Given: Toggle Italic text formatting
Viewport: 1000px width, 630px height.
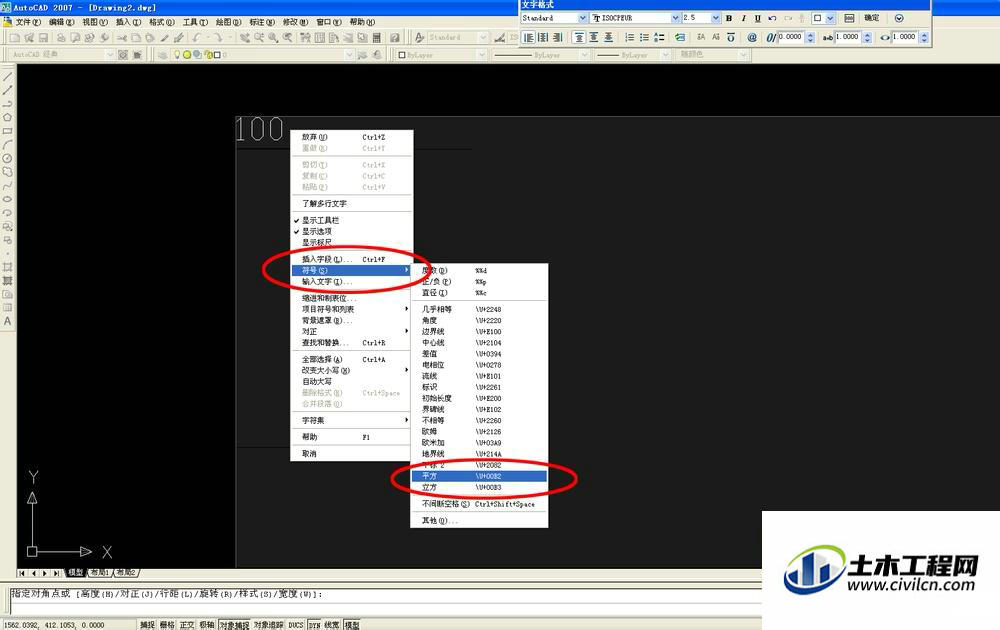Looking at the screenshot, I should pyautogui.click(x=744, y=18).
